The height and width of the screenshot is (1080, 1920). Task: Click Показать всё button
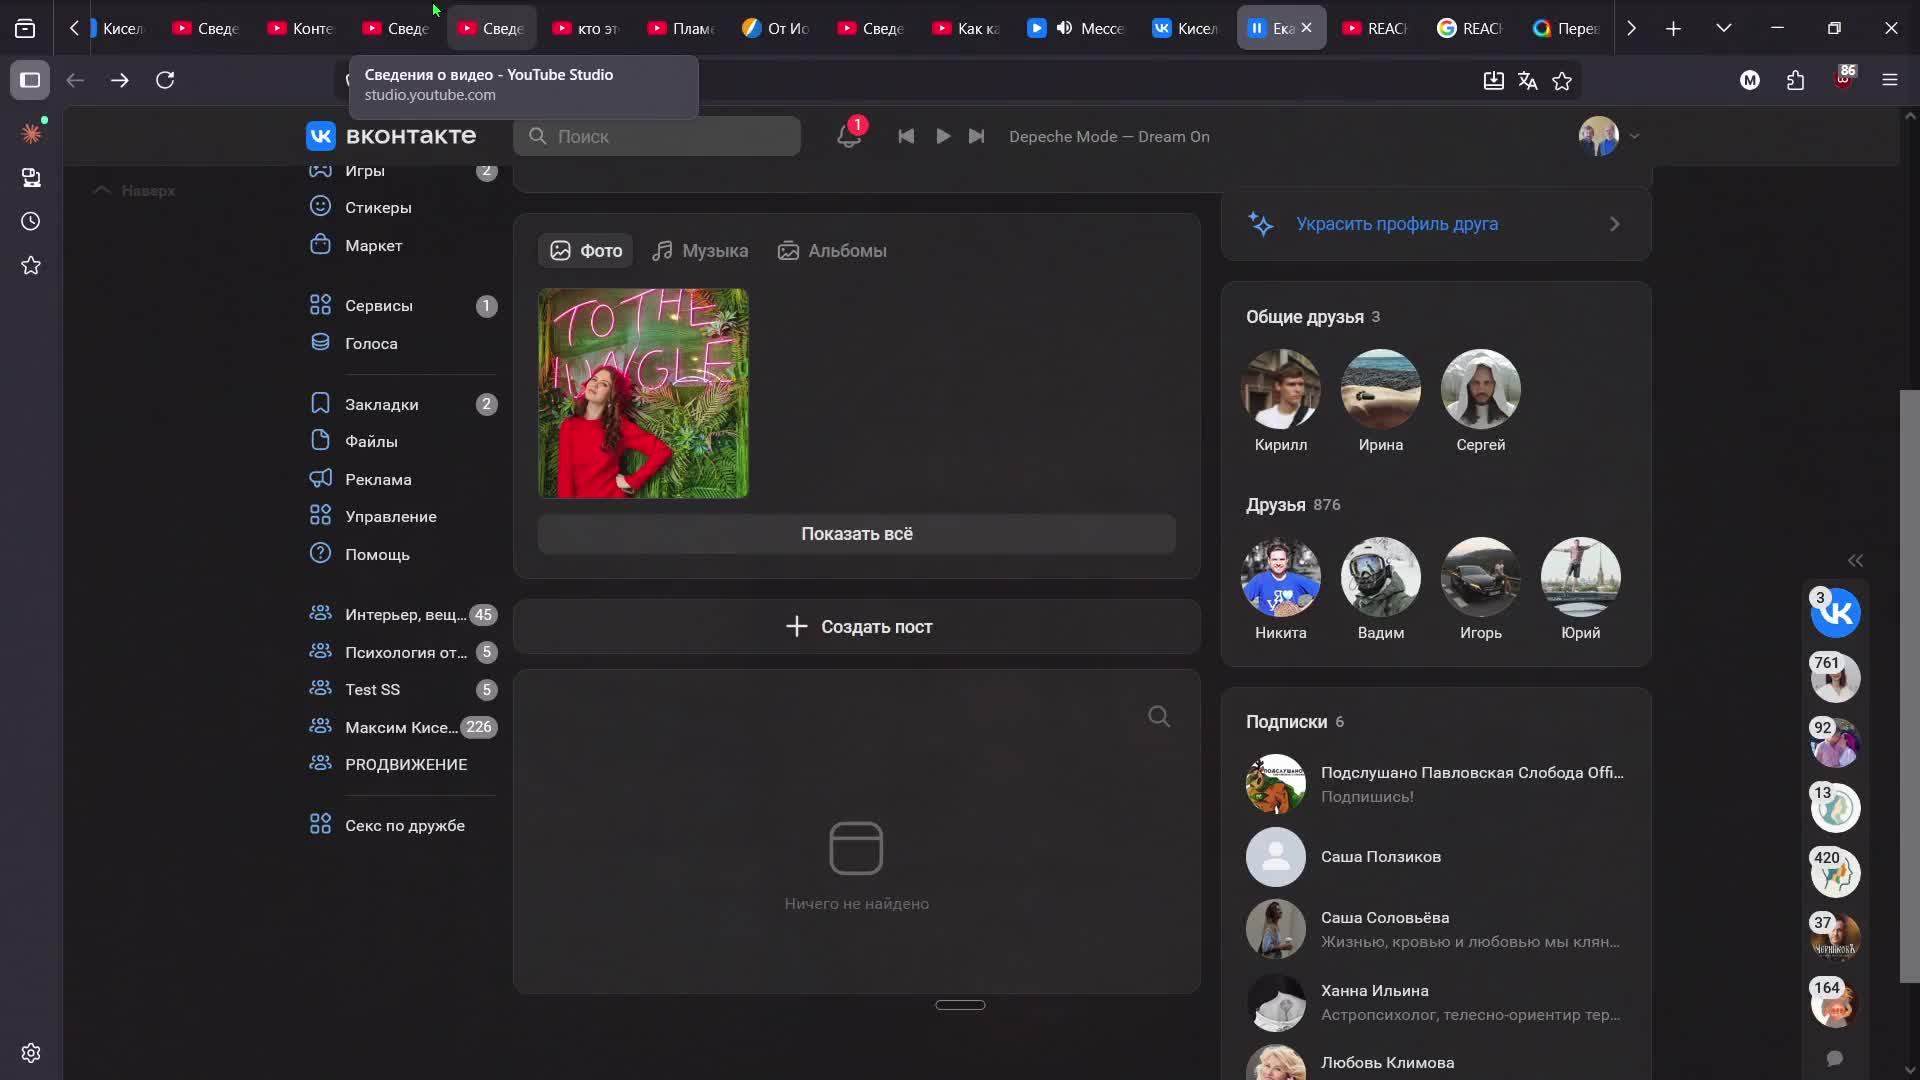[856, 534]
